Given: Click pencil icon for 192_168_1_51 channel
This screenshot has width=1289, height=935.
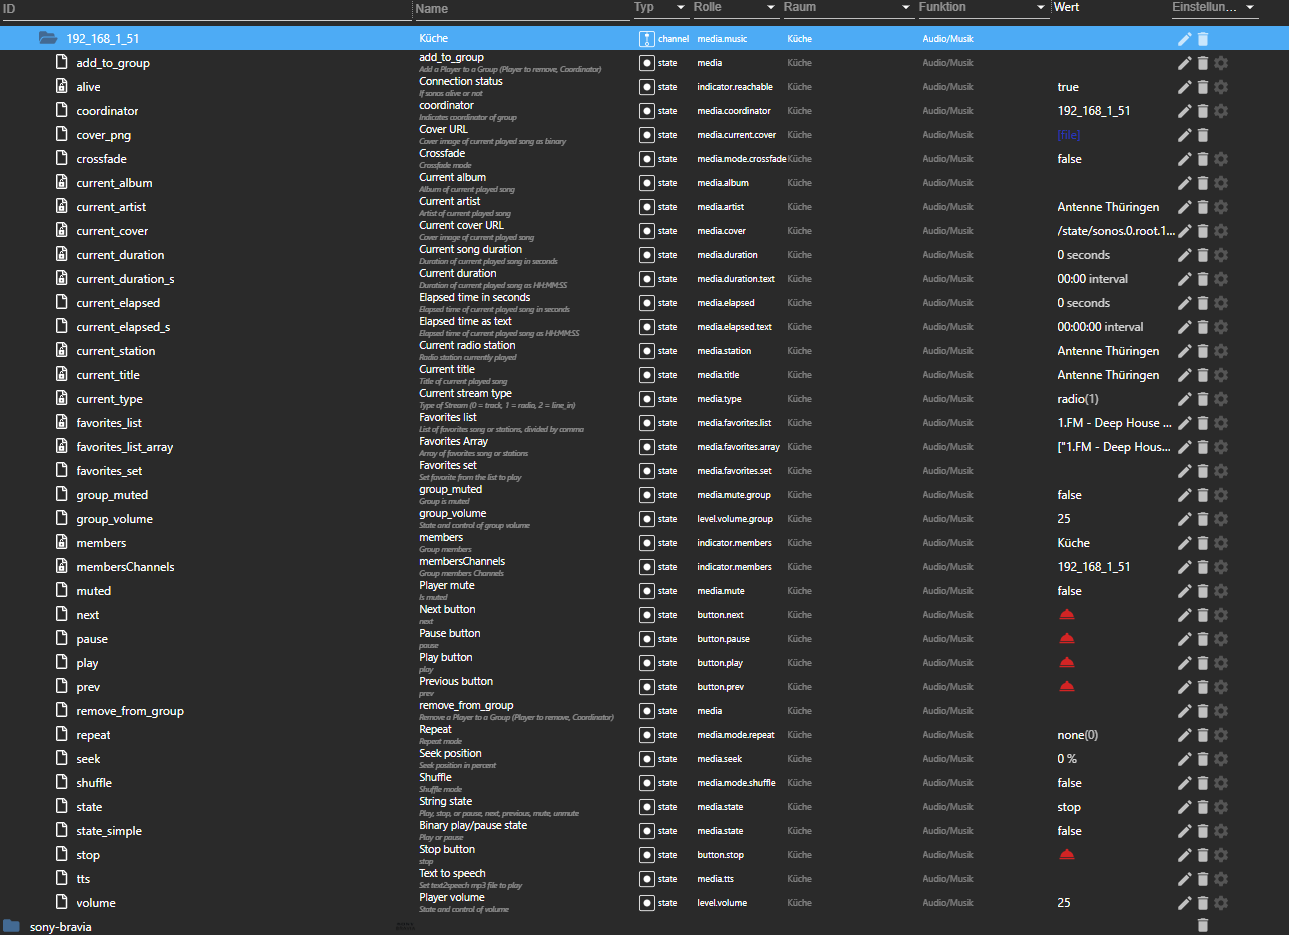Looking at the screenshot, I should point(1184,39).
